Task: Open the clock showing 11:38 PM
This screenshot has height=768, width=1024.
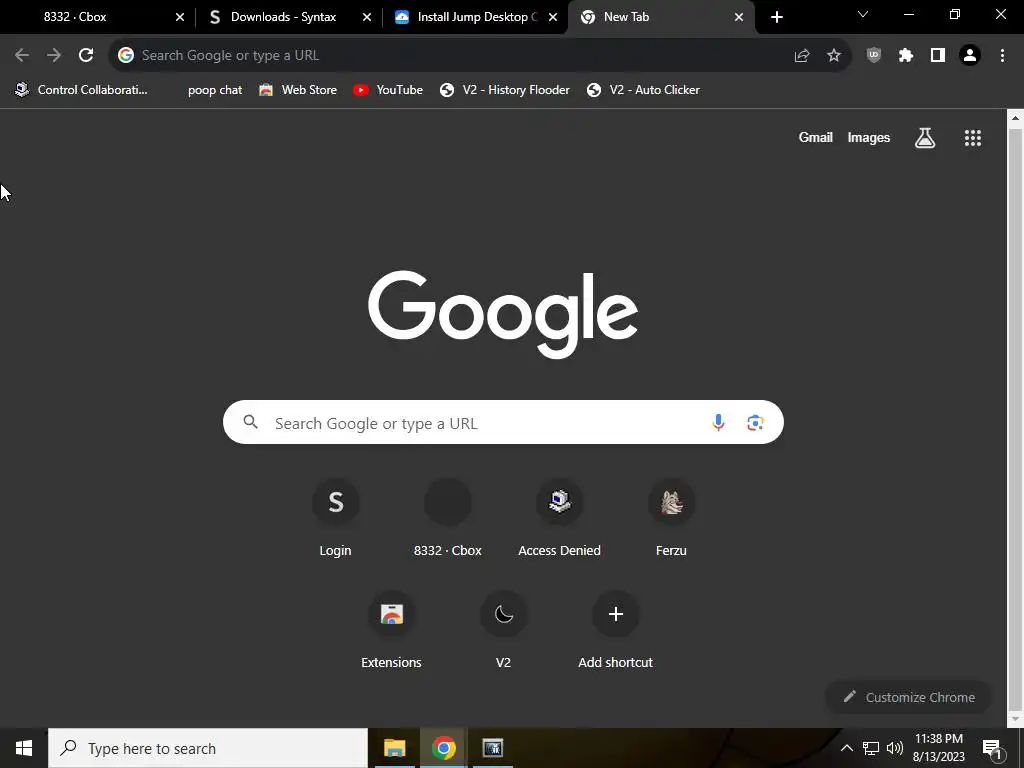Action: click(x=938, y=748)
